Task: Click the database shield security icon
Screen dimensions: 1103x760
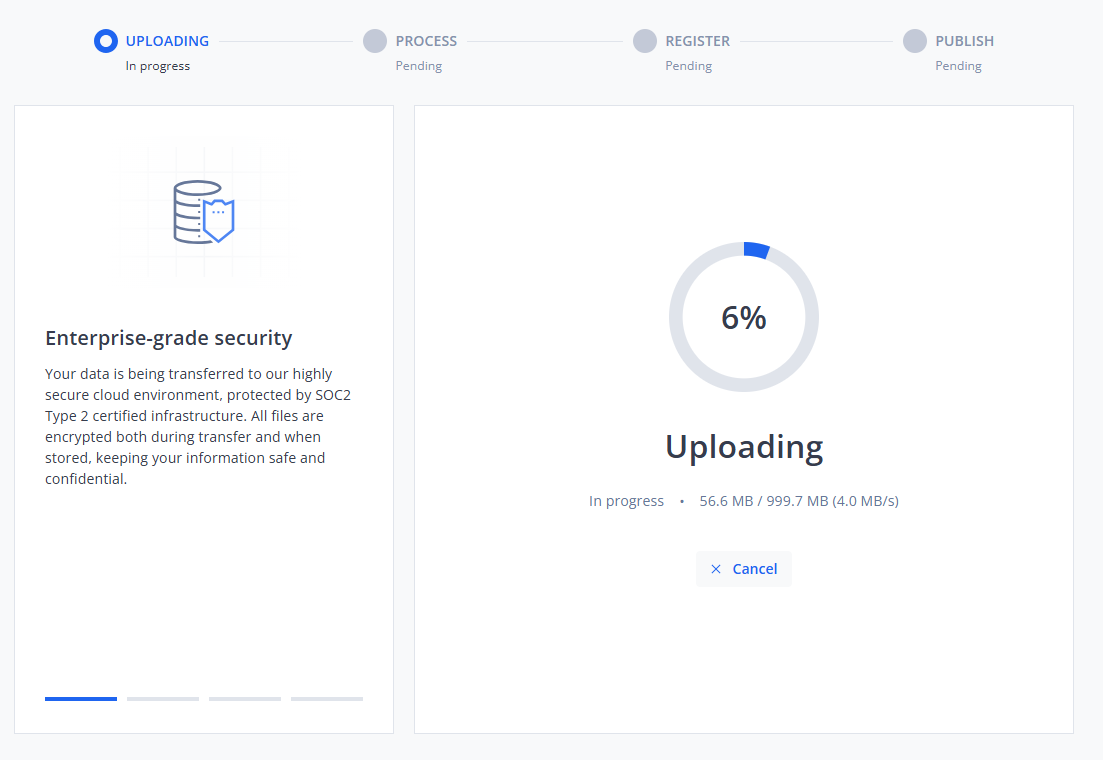Action: coord(203,212)
